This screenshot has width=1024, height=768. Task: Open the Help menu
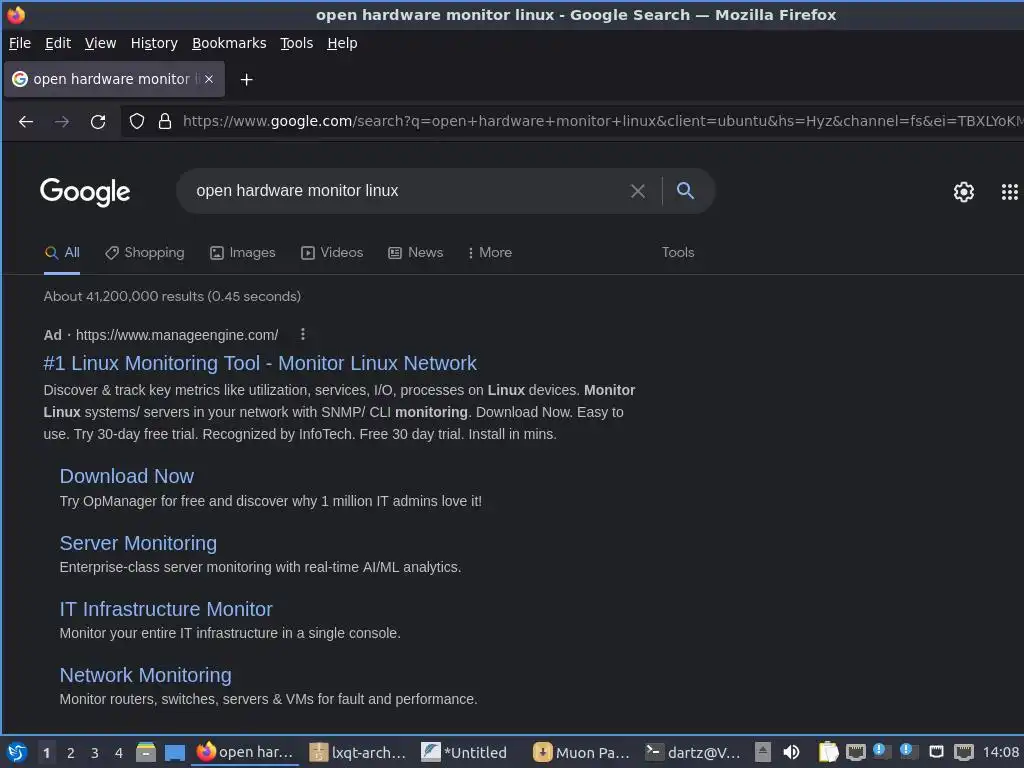point(342,43)
